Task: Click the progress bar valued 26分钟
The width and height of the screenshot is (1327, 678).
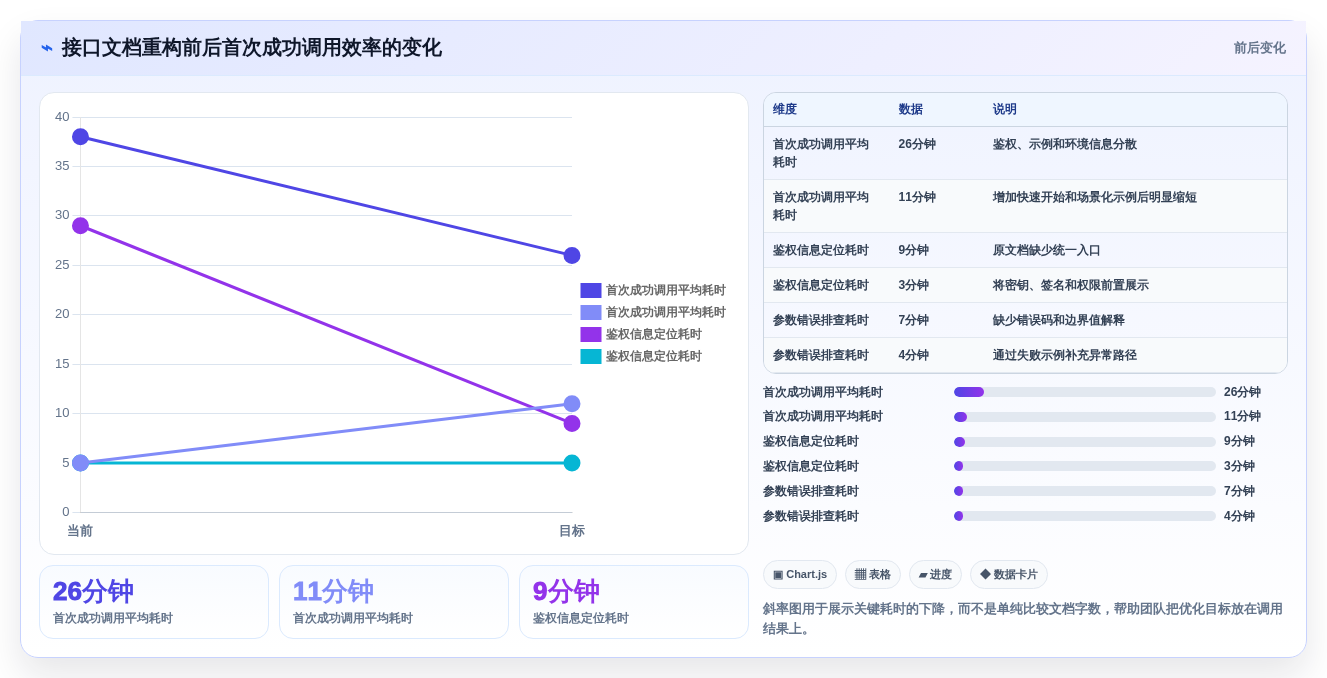Action: pyautogui.click(x=1085, y=392)
